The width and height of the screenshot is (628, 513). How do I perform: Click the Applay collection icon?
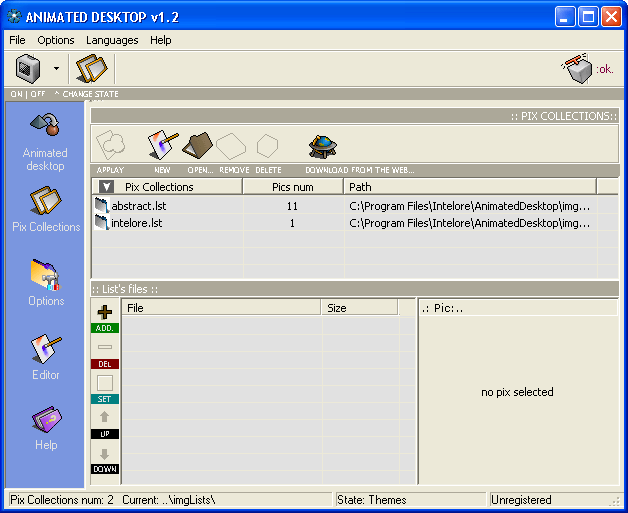(x=110, y=145)
